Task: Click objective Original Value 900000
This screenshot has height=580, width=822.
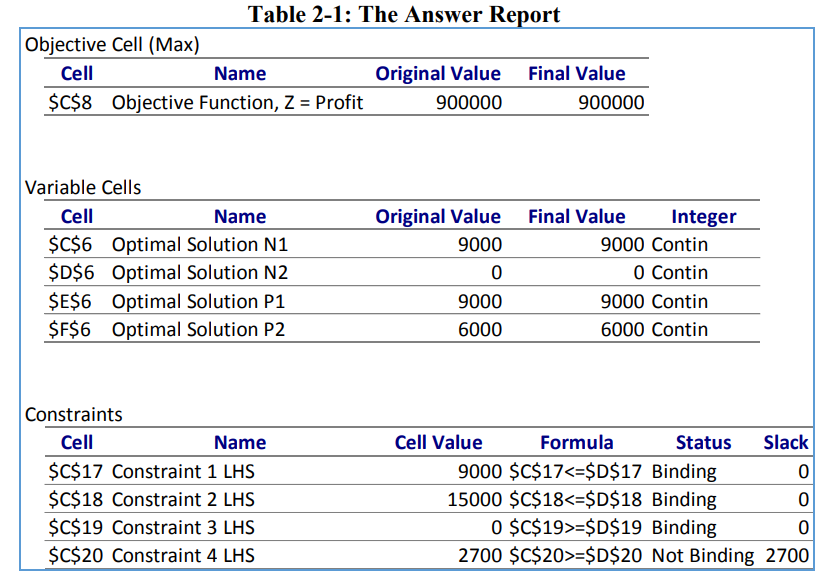Action: point(469,102)
